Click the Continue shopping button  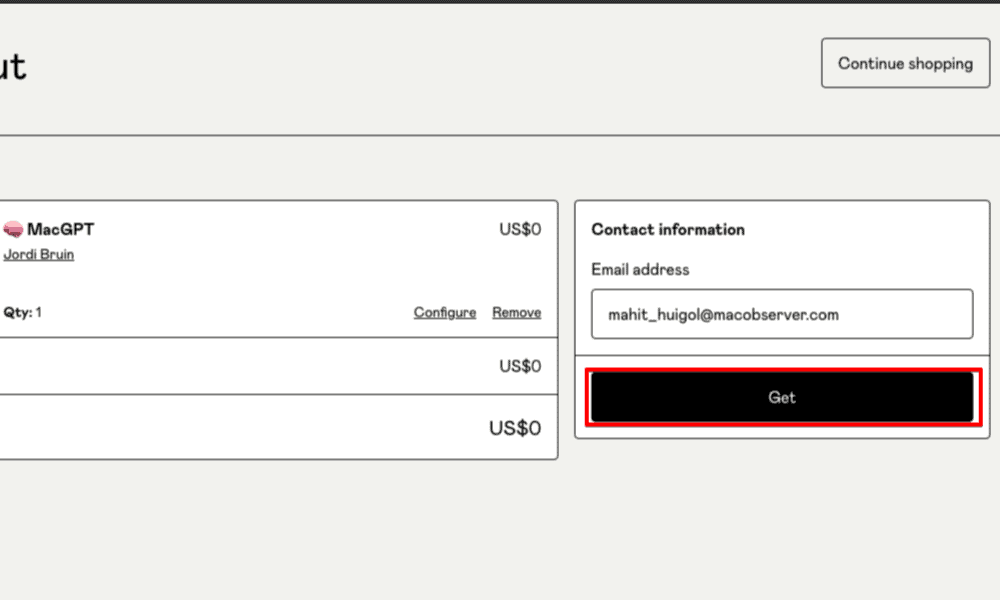(905, 63)
